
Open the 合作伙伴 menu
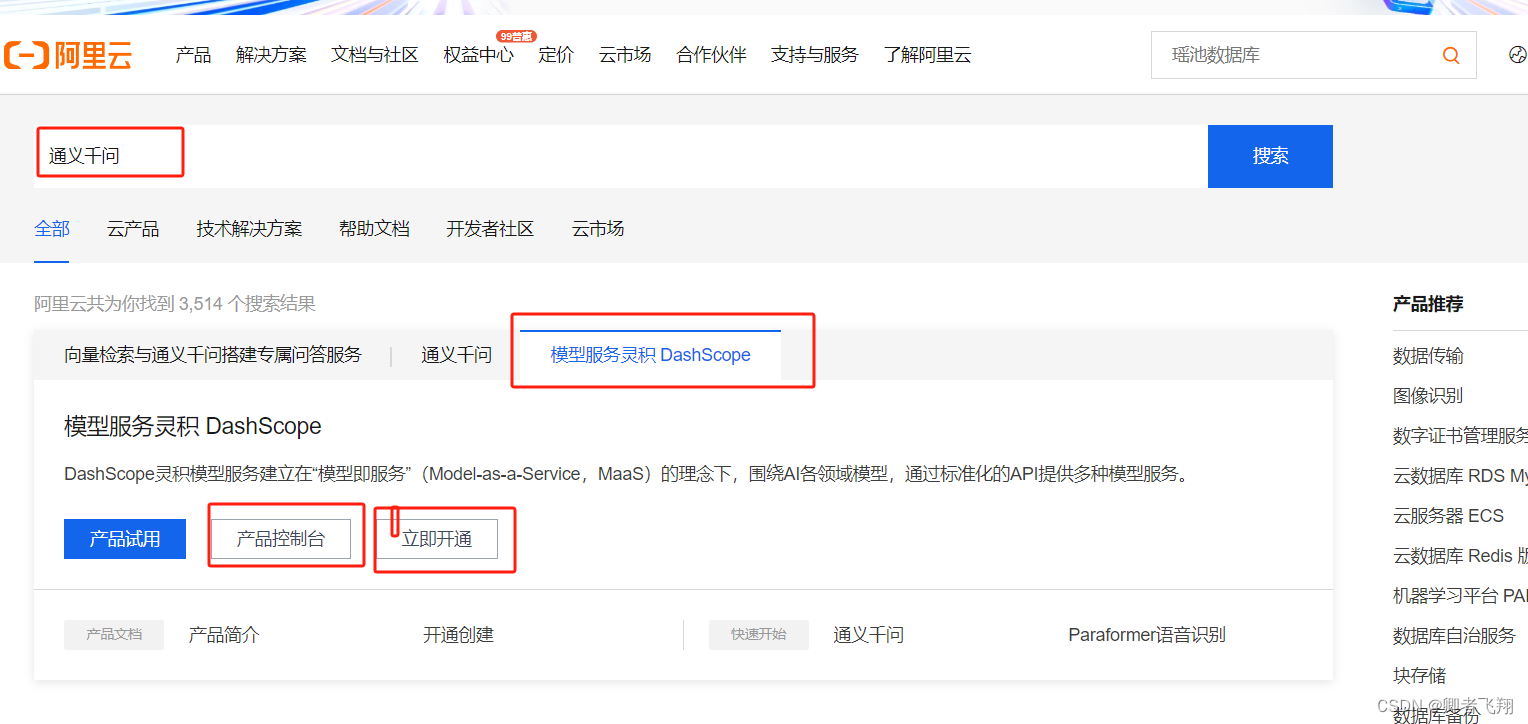click(711, 55)
